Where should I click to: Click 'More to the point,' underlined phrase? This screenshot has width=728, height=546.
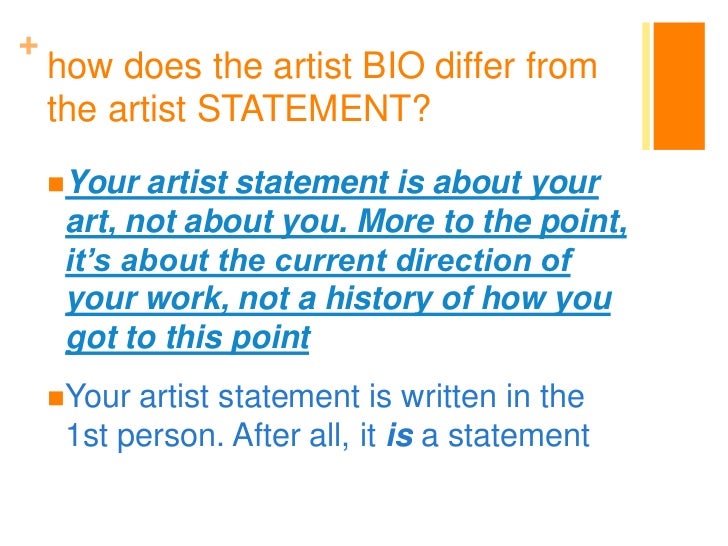tap(492, 221)
